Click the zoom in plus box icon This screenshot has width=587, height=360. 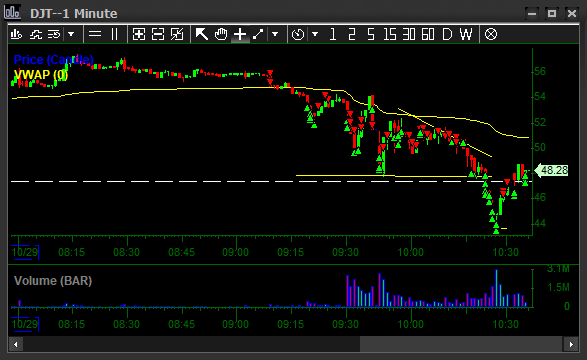coord(139,34)
